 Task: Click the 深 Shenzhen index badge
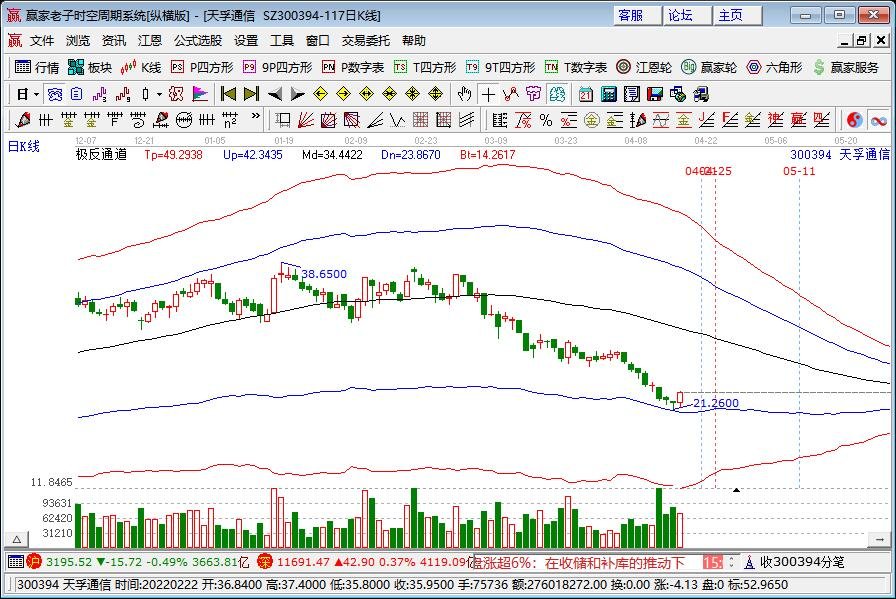click(x=265, y=562)
